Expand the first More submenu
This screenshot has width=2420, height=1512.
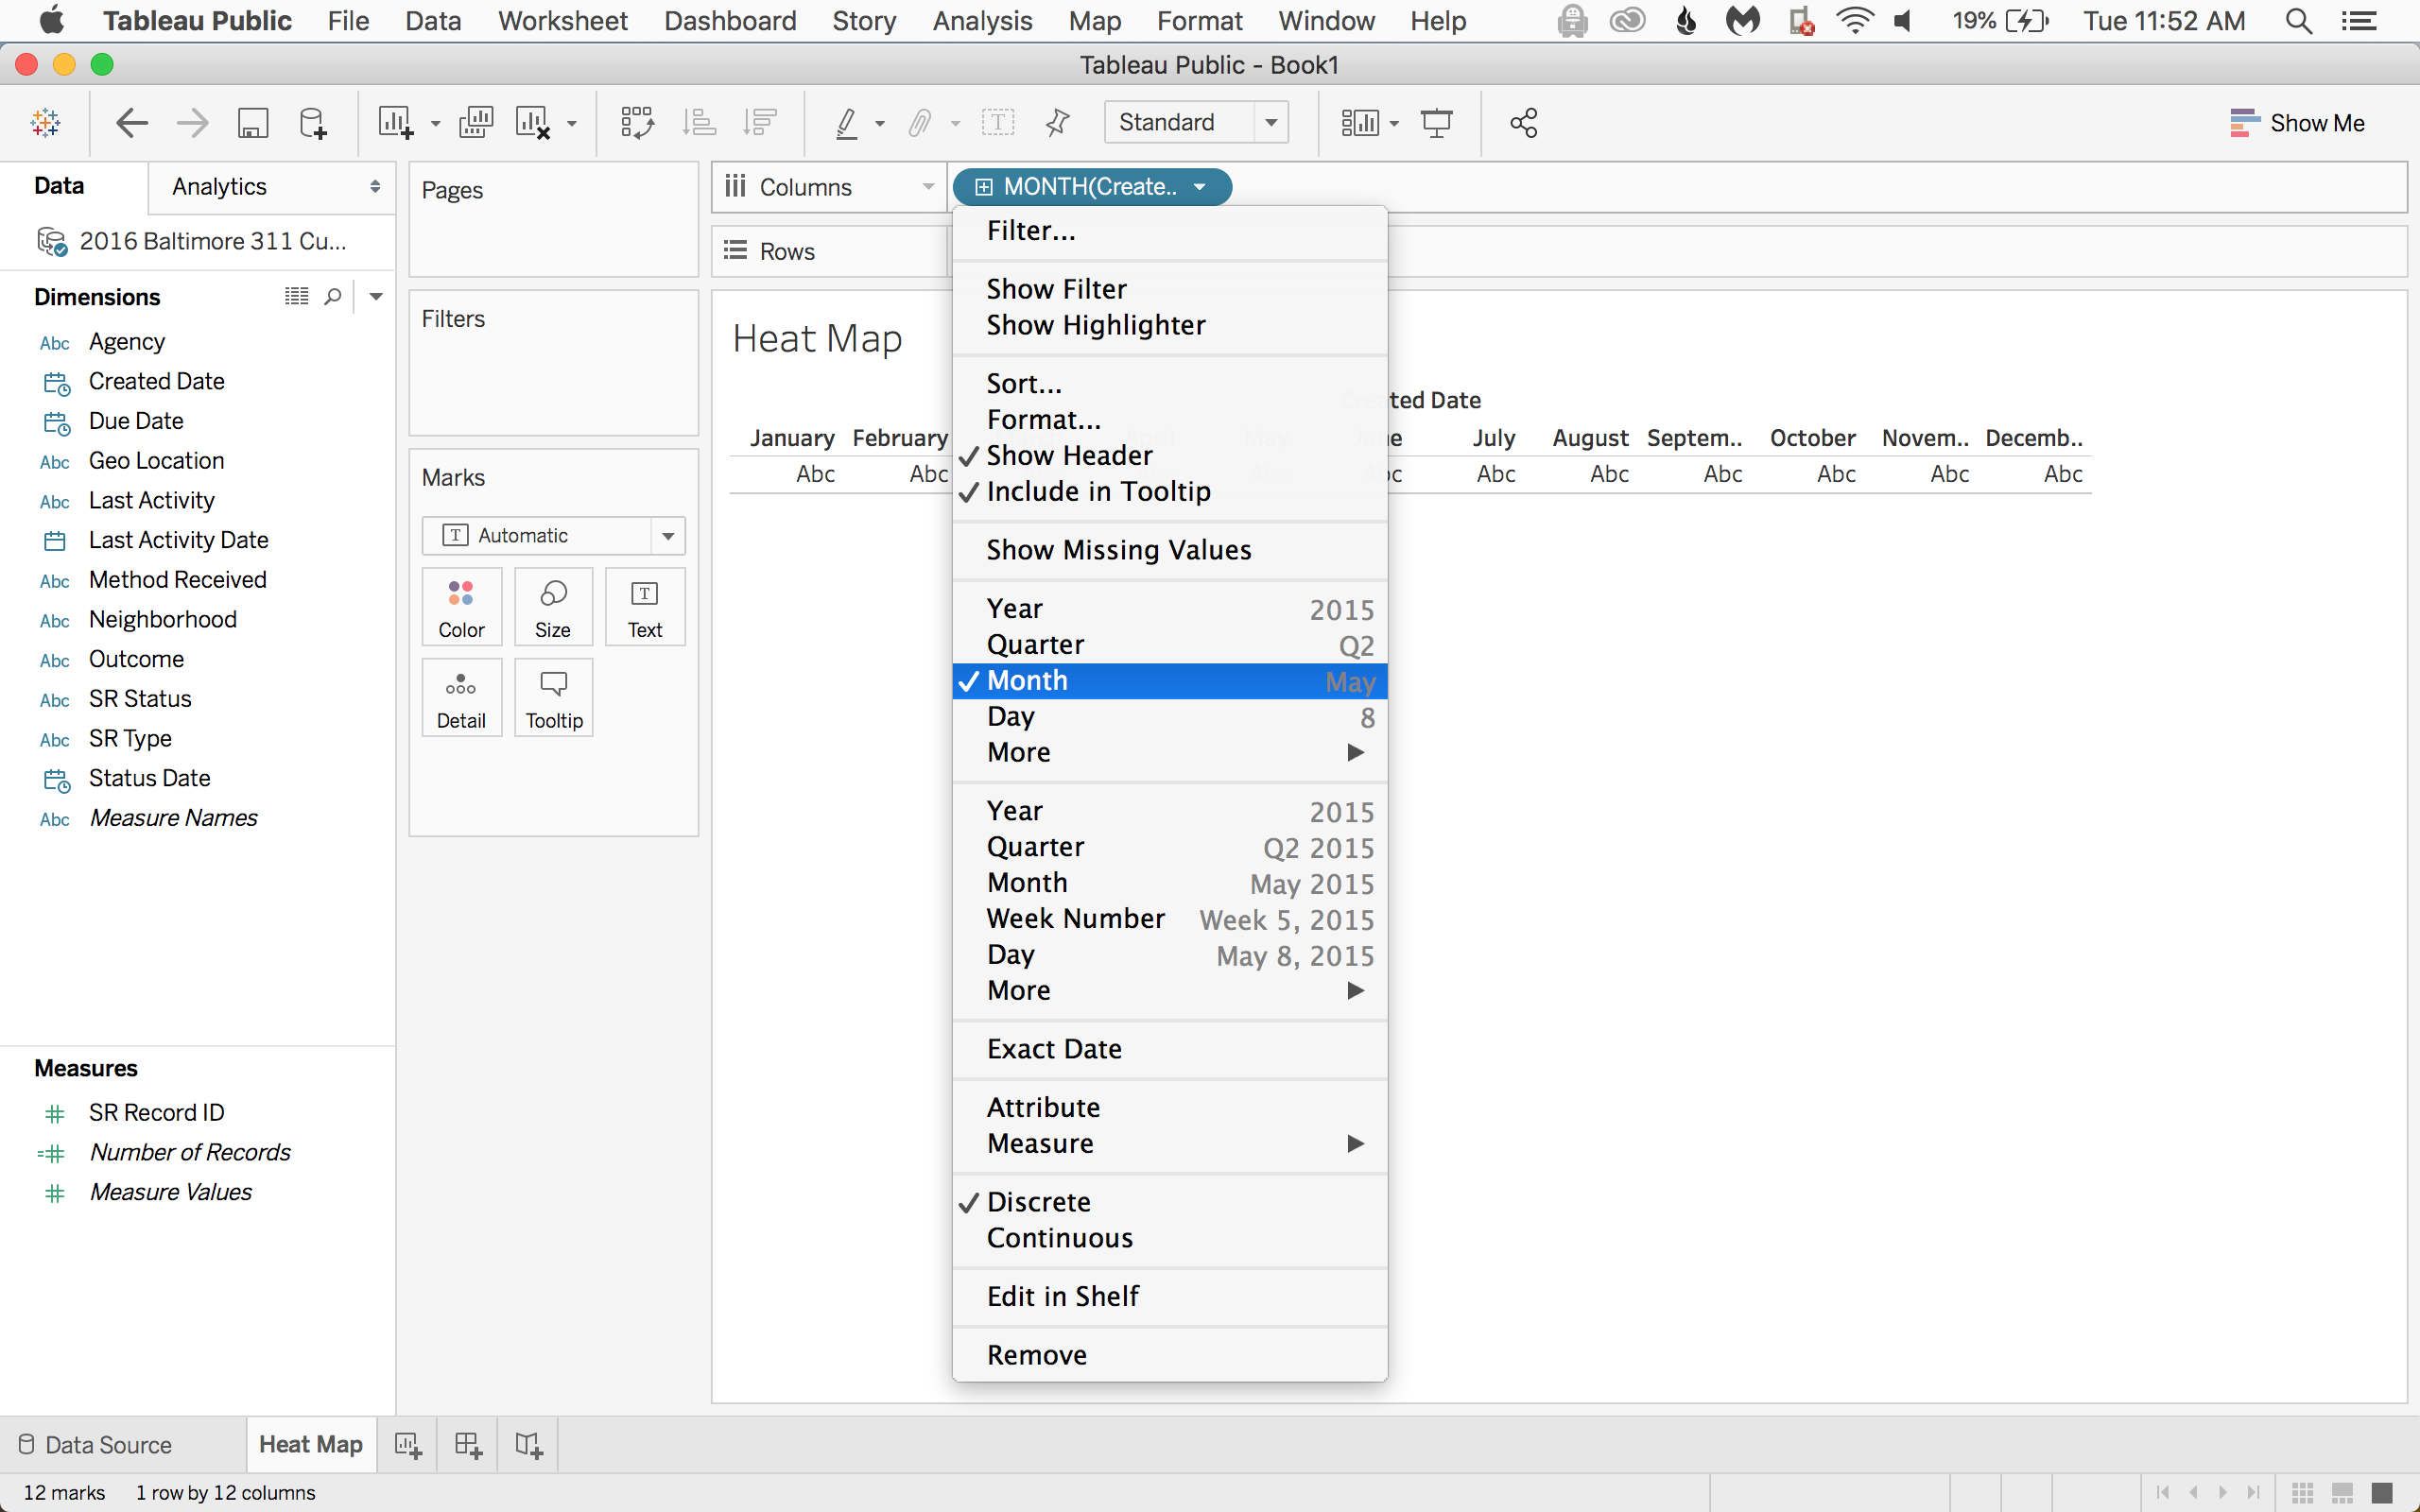point(1169,753)
